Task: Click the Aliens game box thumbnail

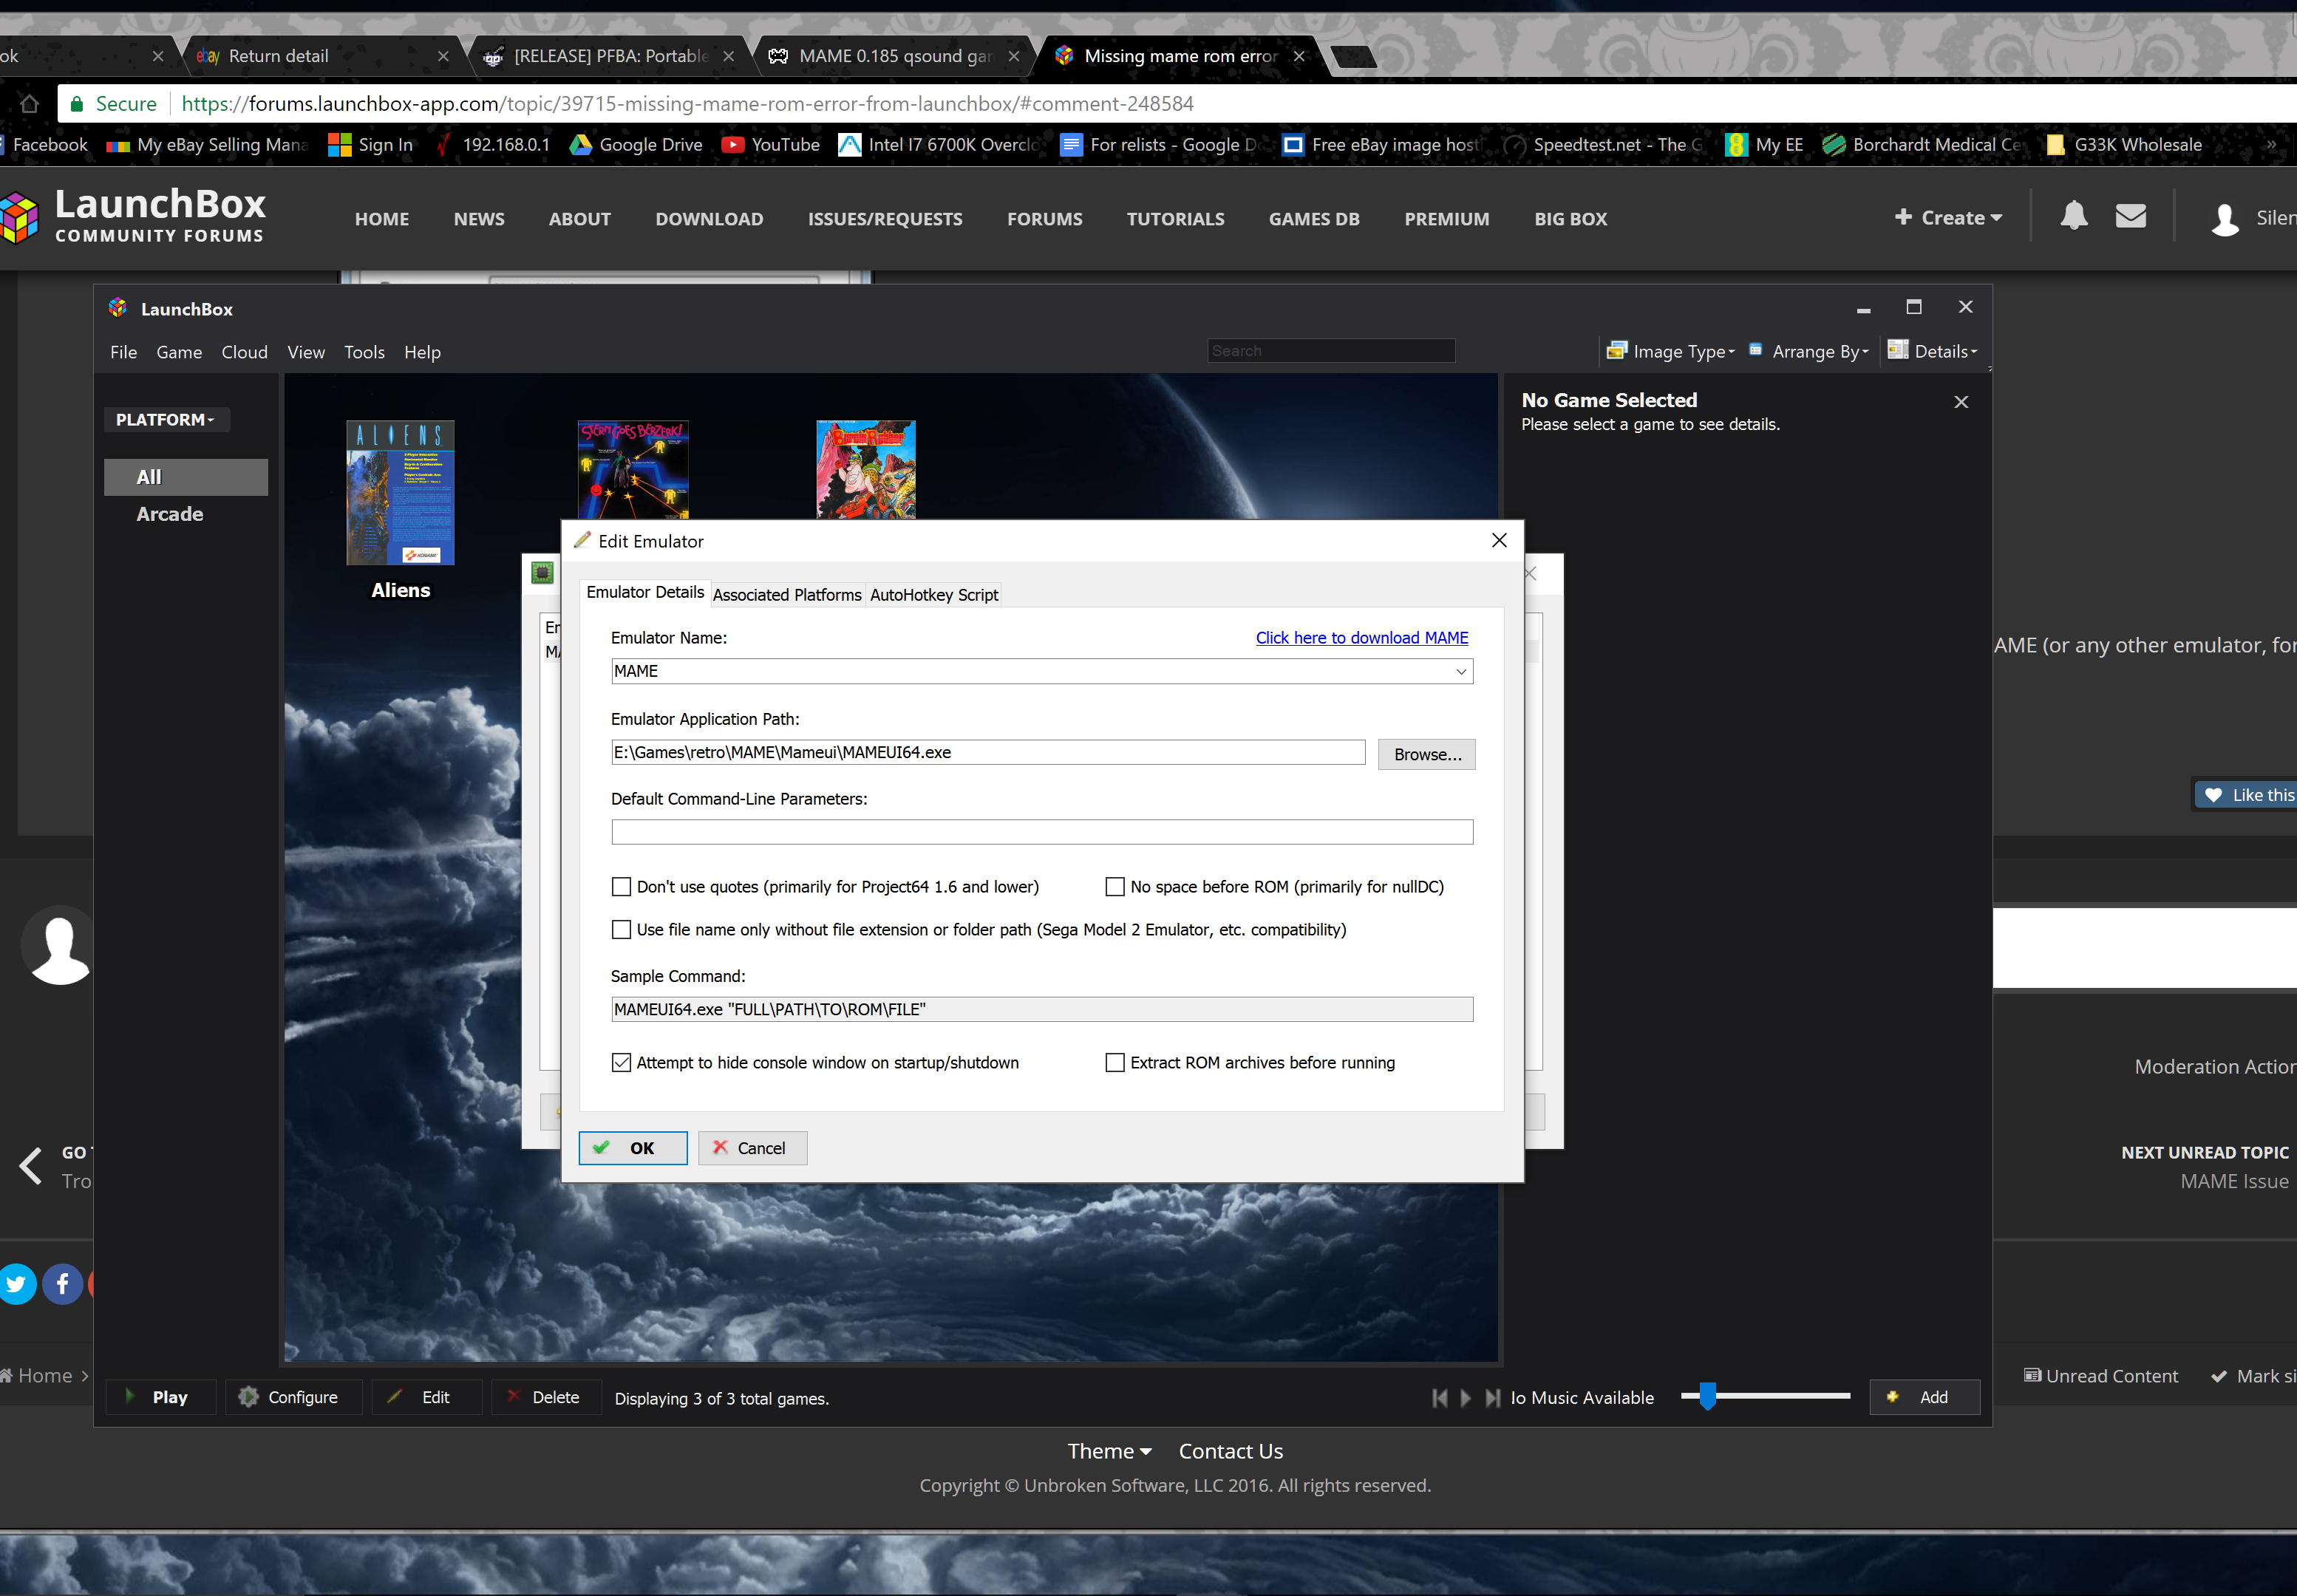Action: click(x=400, y=493)
